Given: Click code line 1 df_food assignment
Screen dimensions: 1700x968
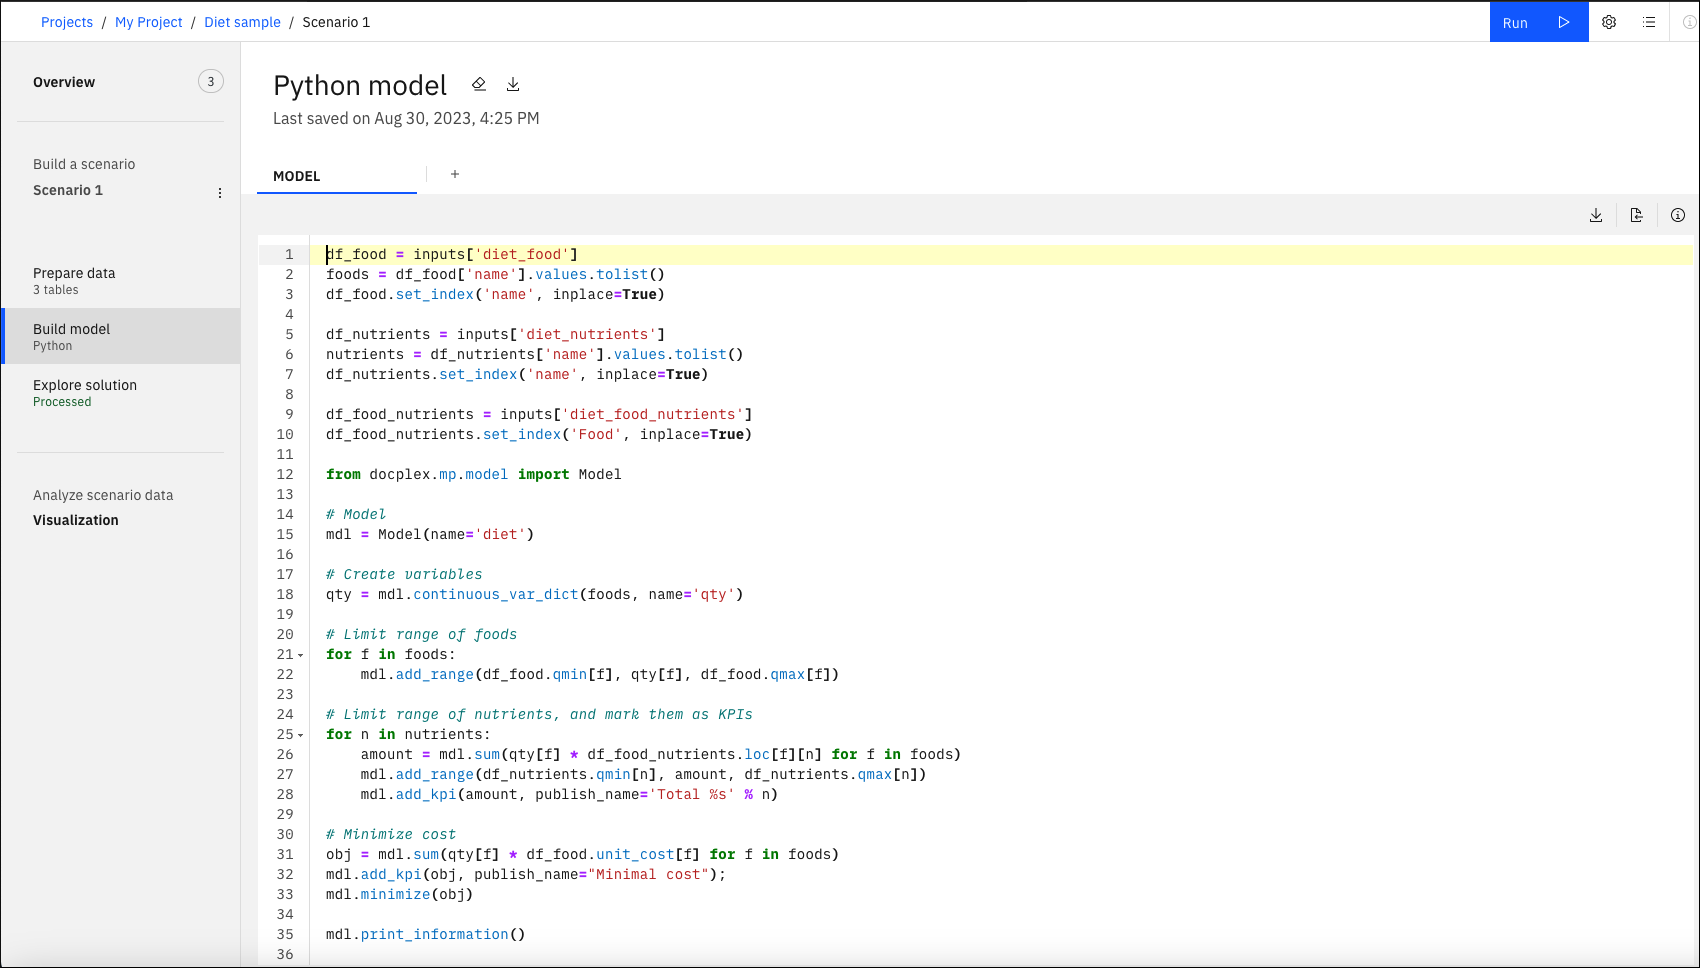Looking at the screenshot, I should tap(452, 254).
